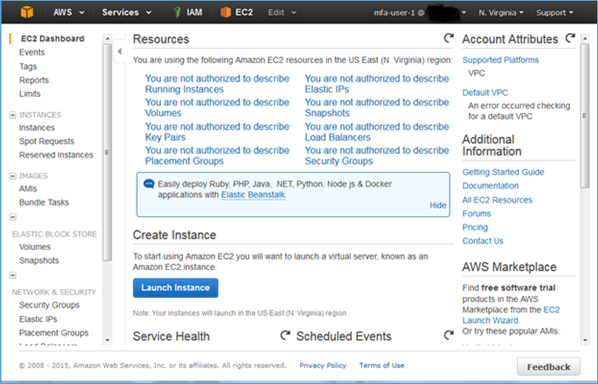Open Tags in the sidebar

point(28,66)
